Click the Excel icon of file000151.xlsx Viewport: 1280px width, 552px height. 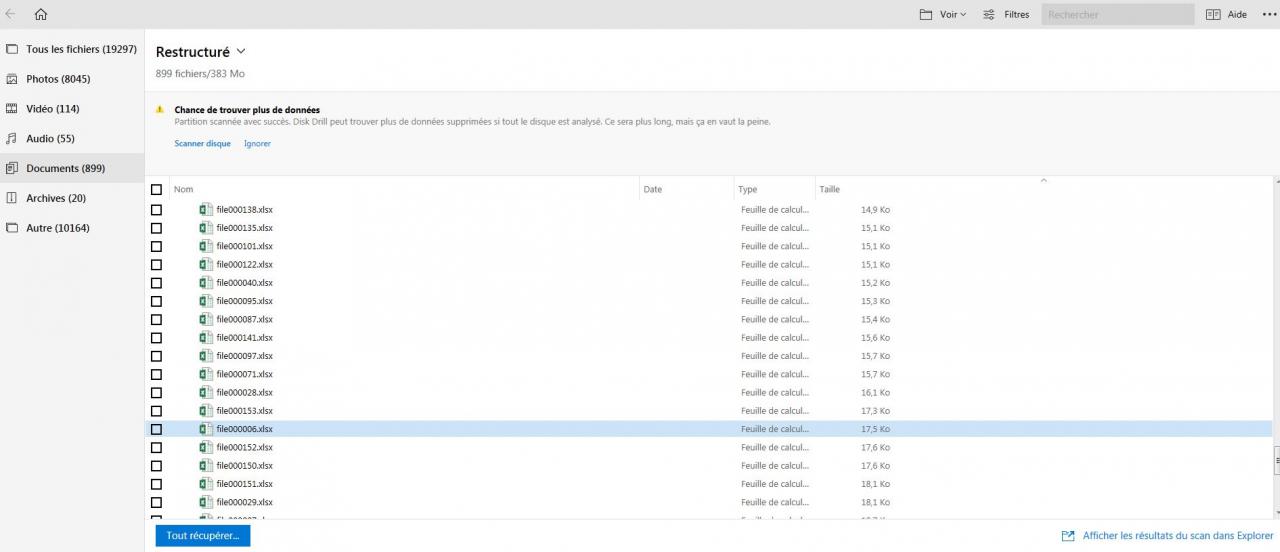(x=206, y=483)
